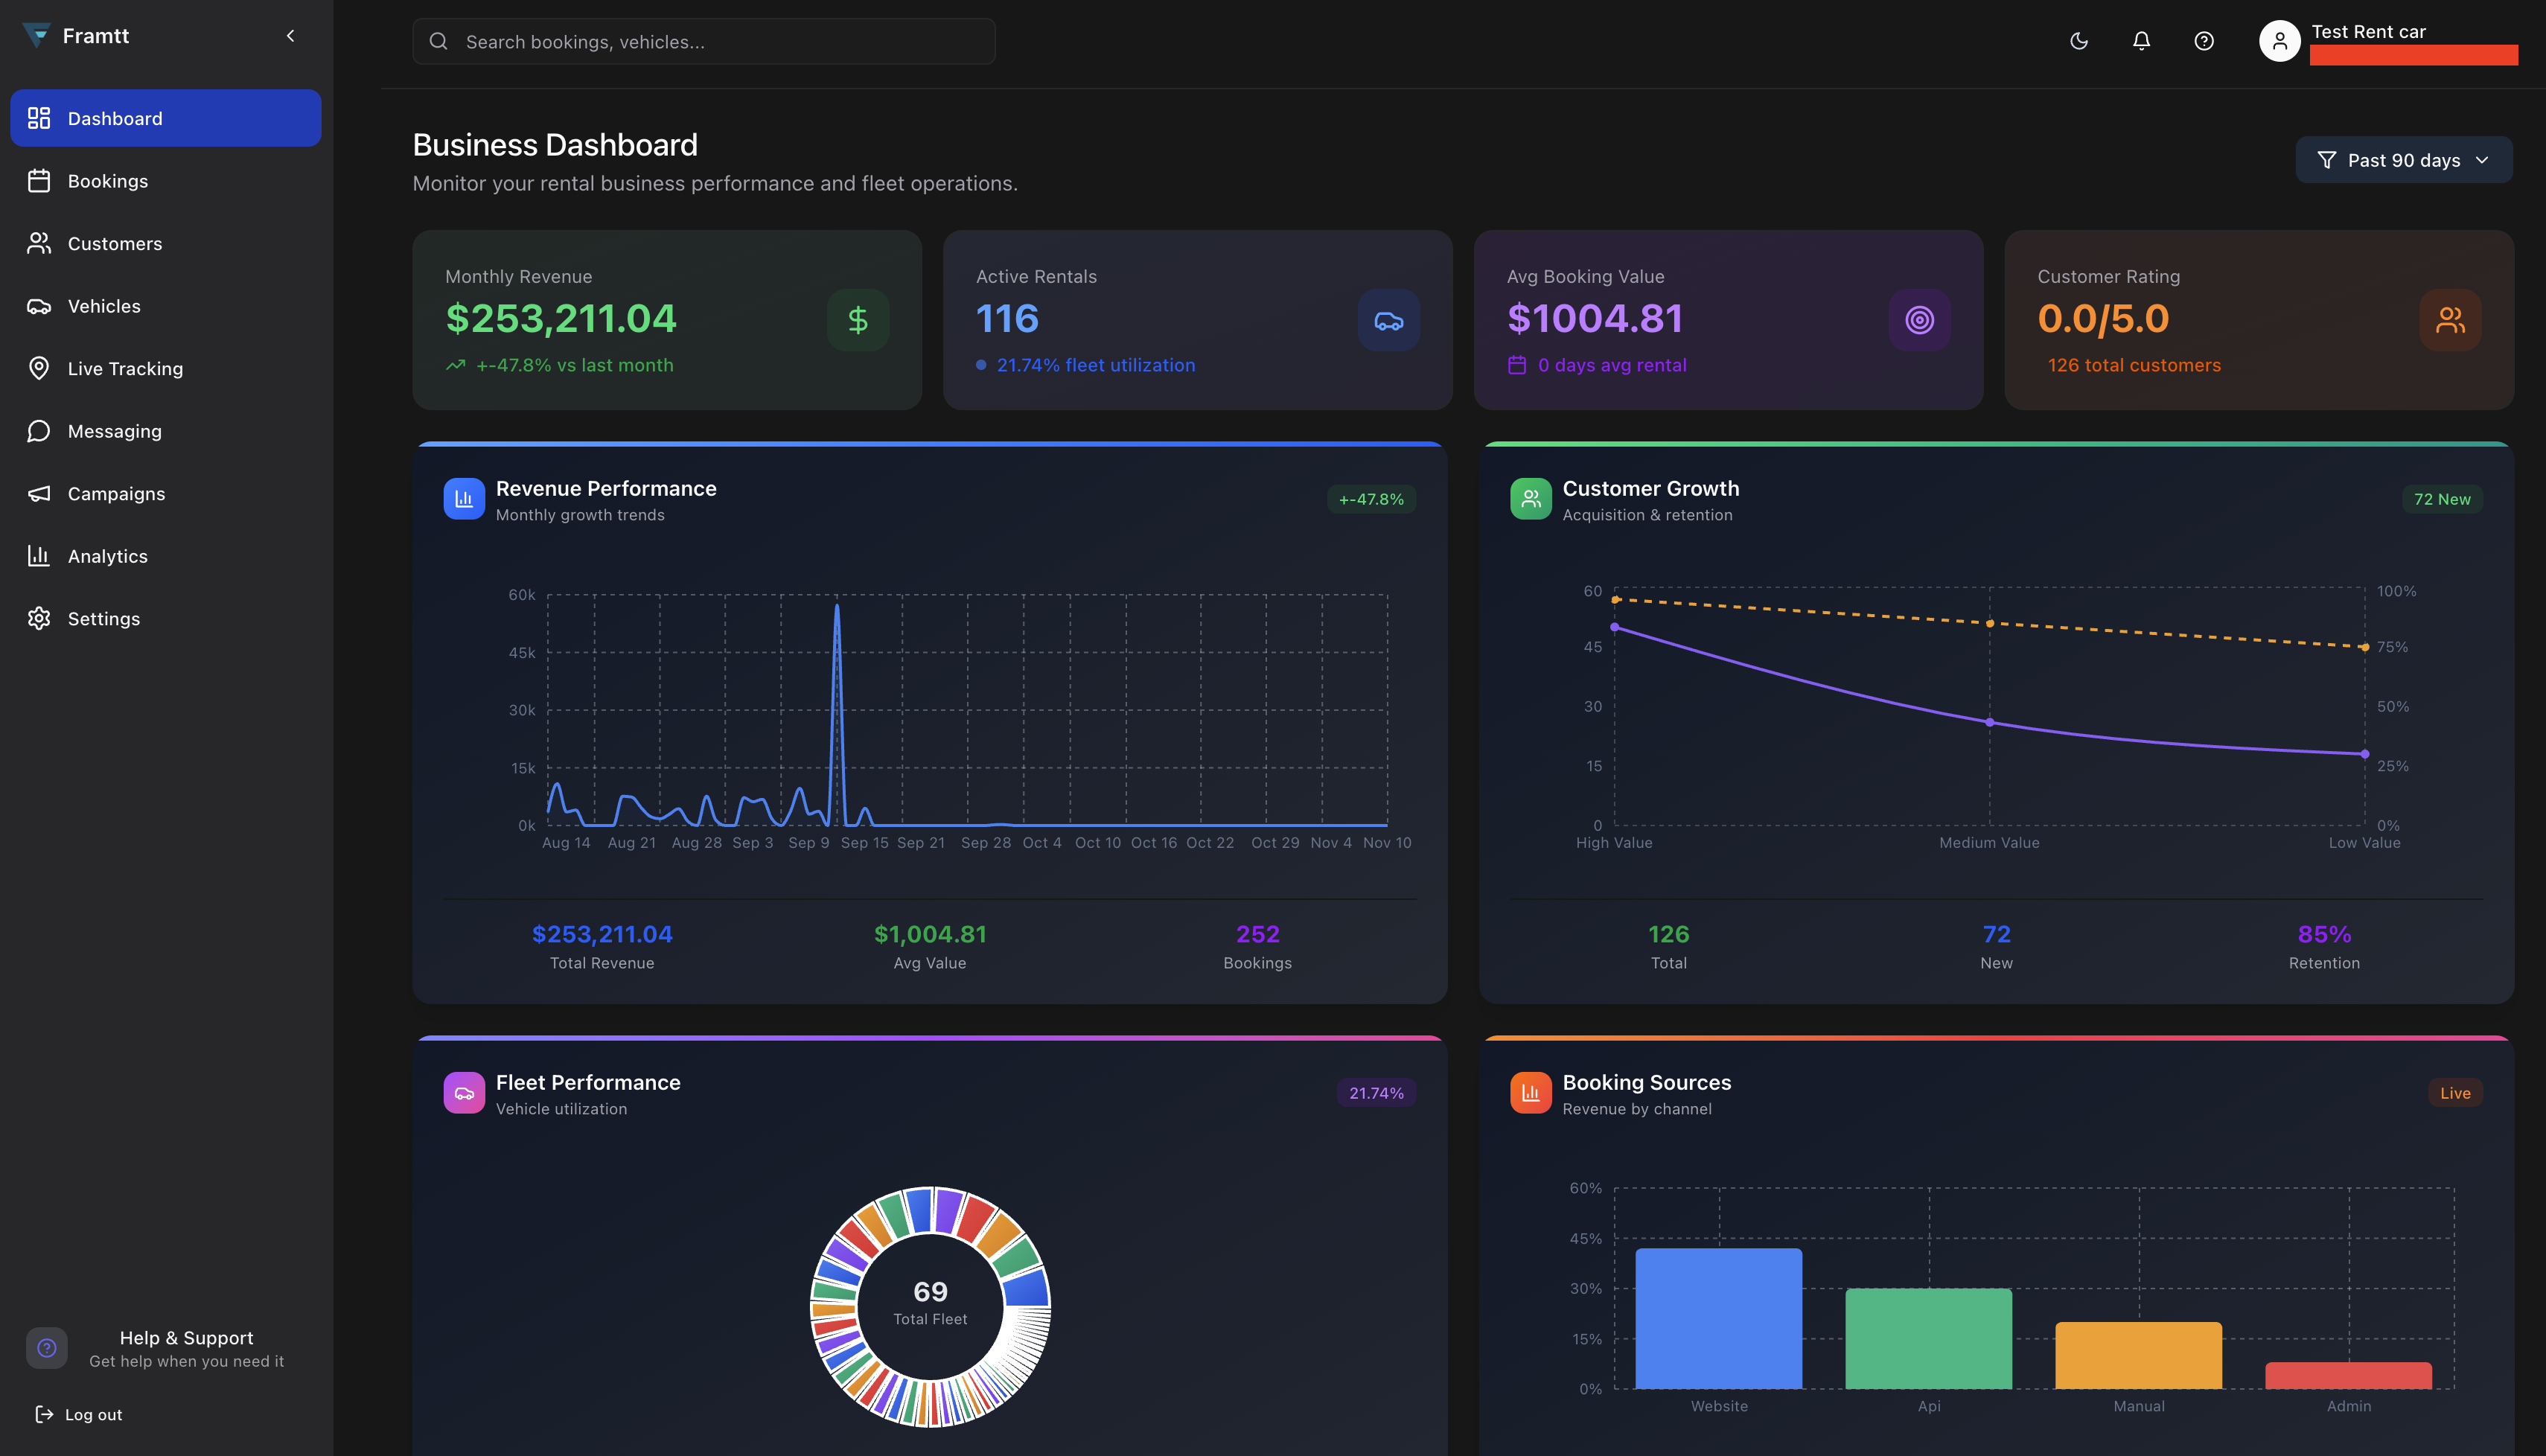Toggle dark mode with the moon icon

tap(2078, 41)
